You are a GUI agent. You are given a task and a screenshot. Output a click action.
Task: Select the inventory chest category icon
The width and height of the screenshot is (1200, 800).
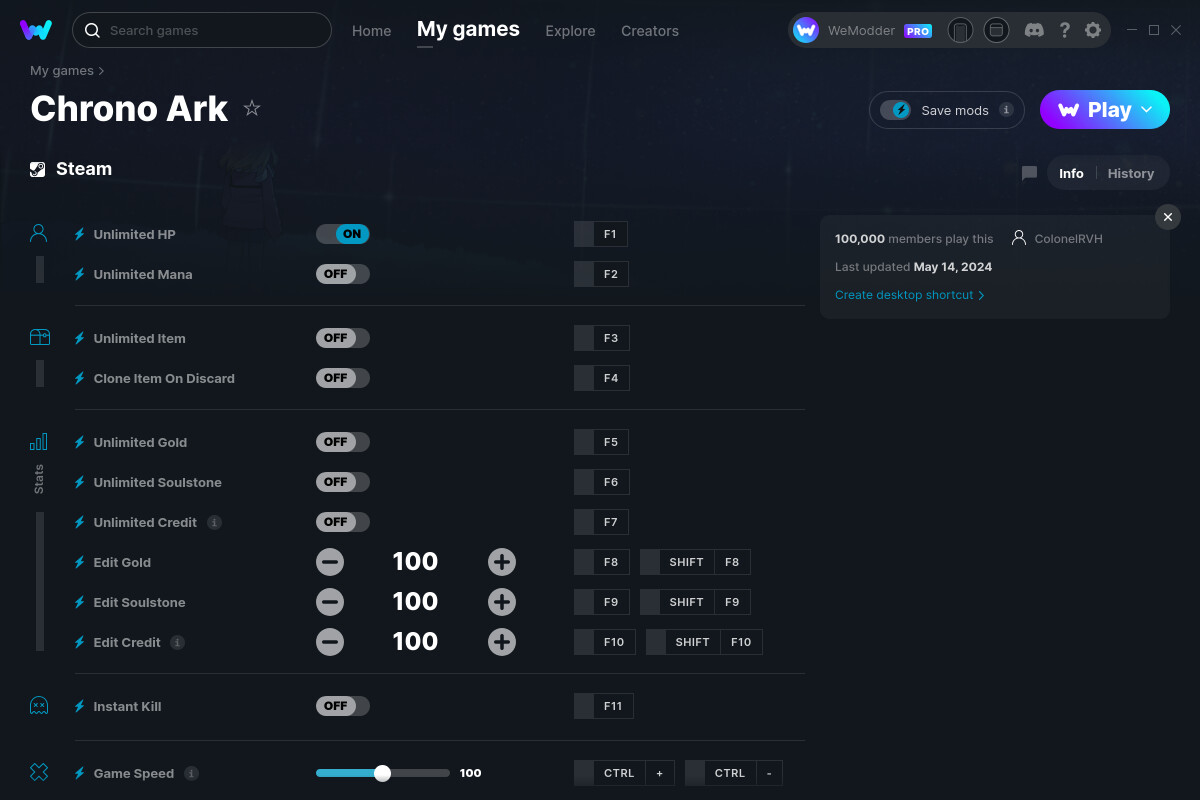click(39, 337)
